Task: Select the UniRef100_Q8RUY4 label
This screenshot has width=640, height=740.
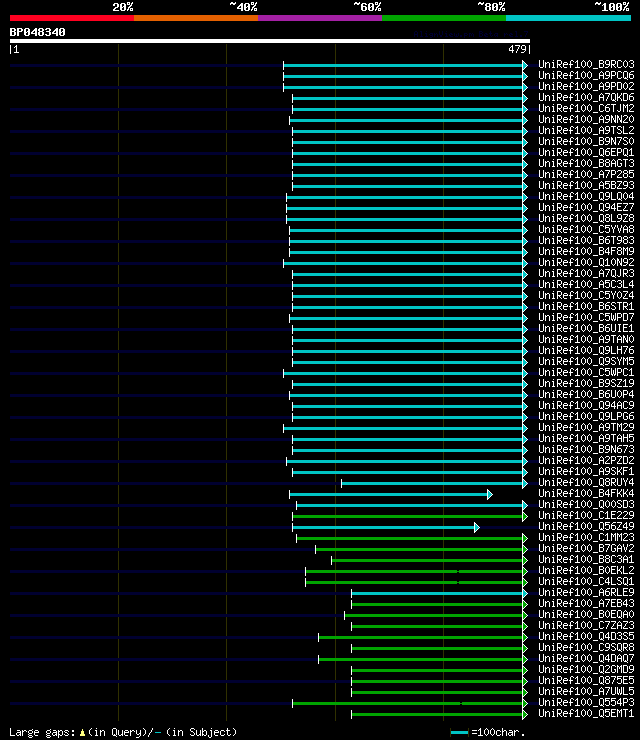Action: click(586, 482)
